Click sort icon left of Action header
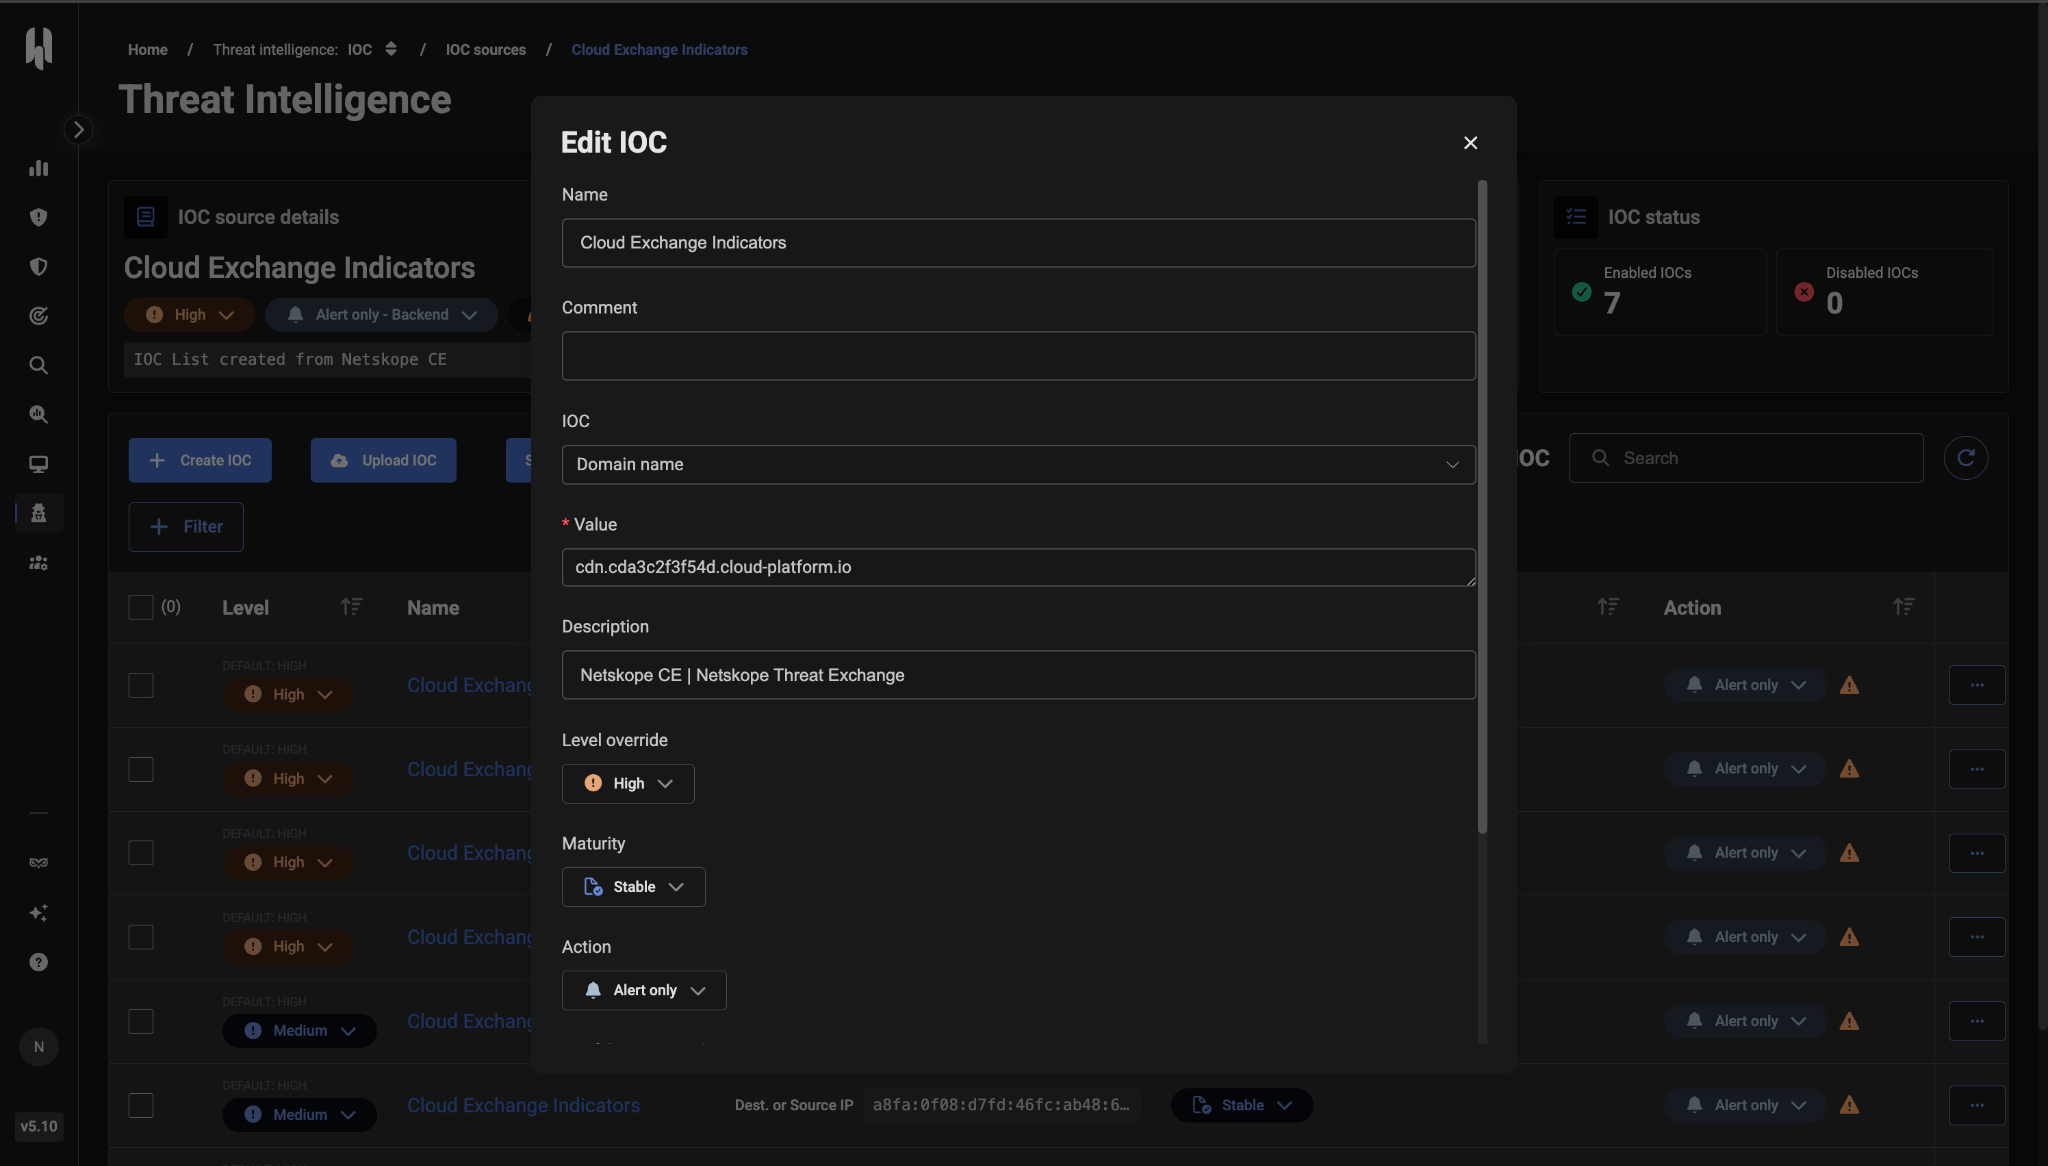 (x=1607, y=607)
